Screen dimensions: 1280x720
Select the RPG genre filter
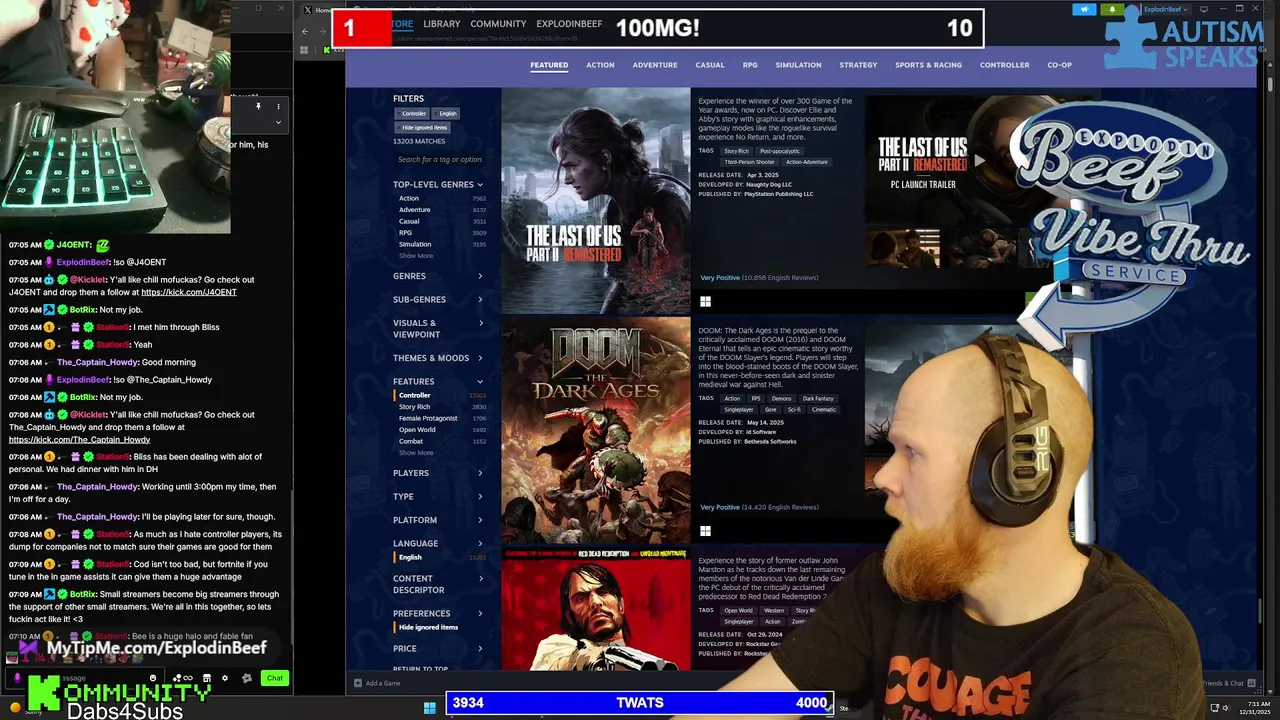[405, 233]
